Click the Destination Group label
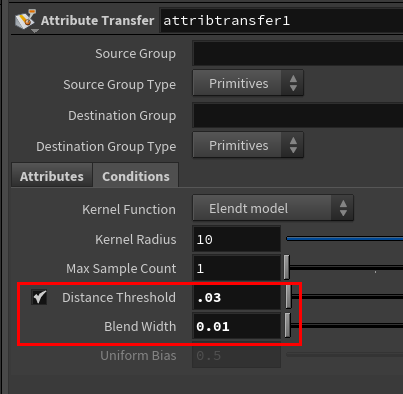403x394 pixels. (122, 116)
